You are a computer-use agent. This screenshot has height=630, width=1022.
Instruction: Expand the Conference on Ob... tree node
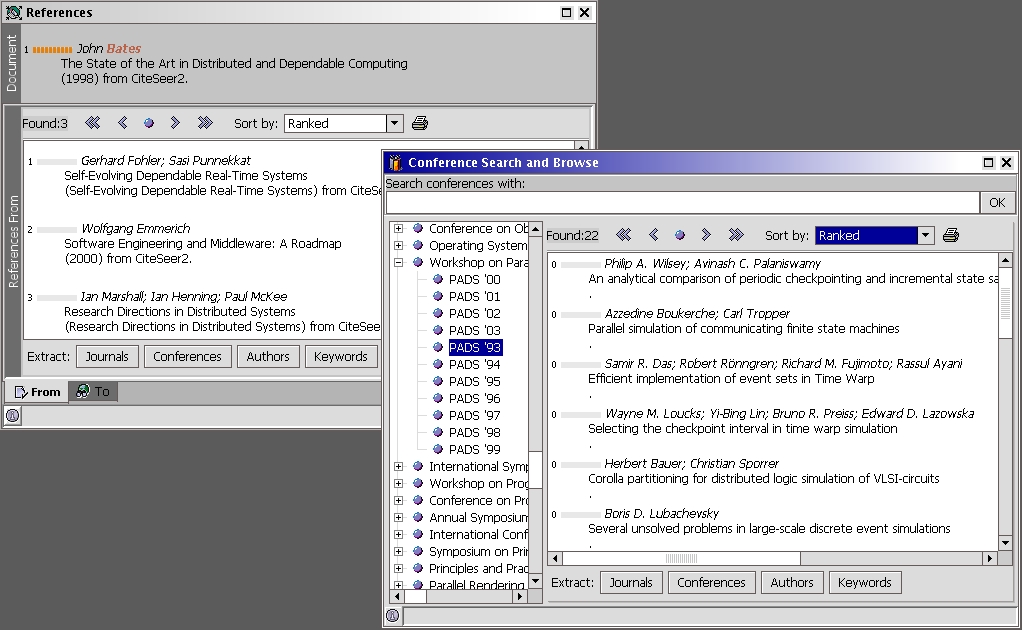pyautogui.click(x=398, y=229)
